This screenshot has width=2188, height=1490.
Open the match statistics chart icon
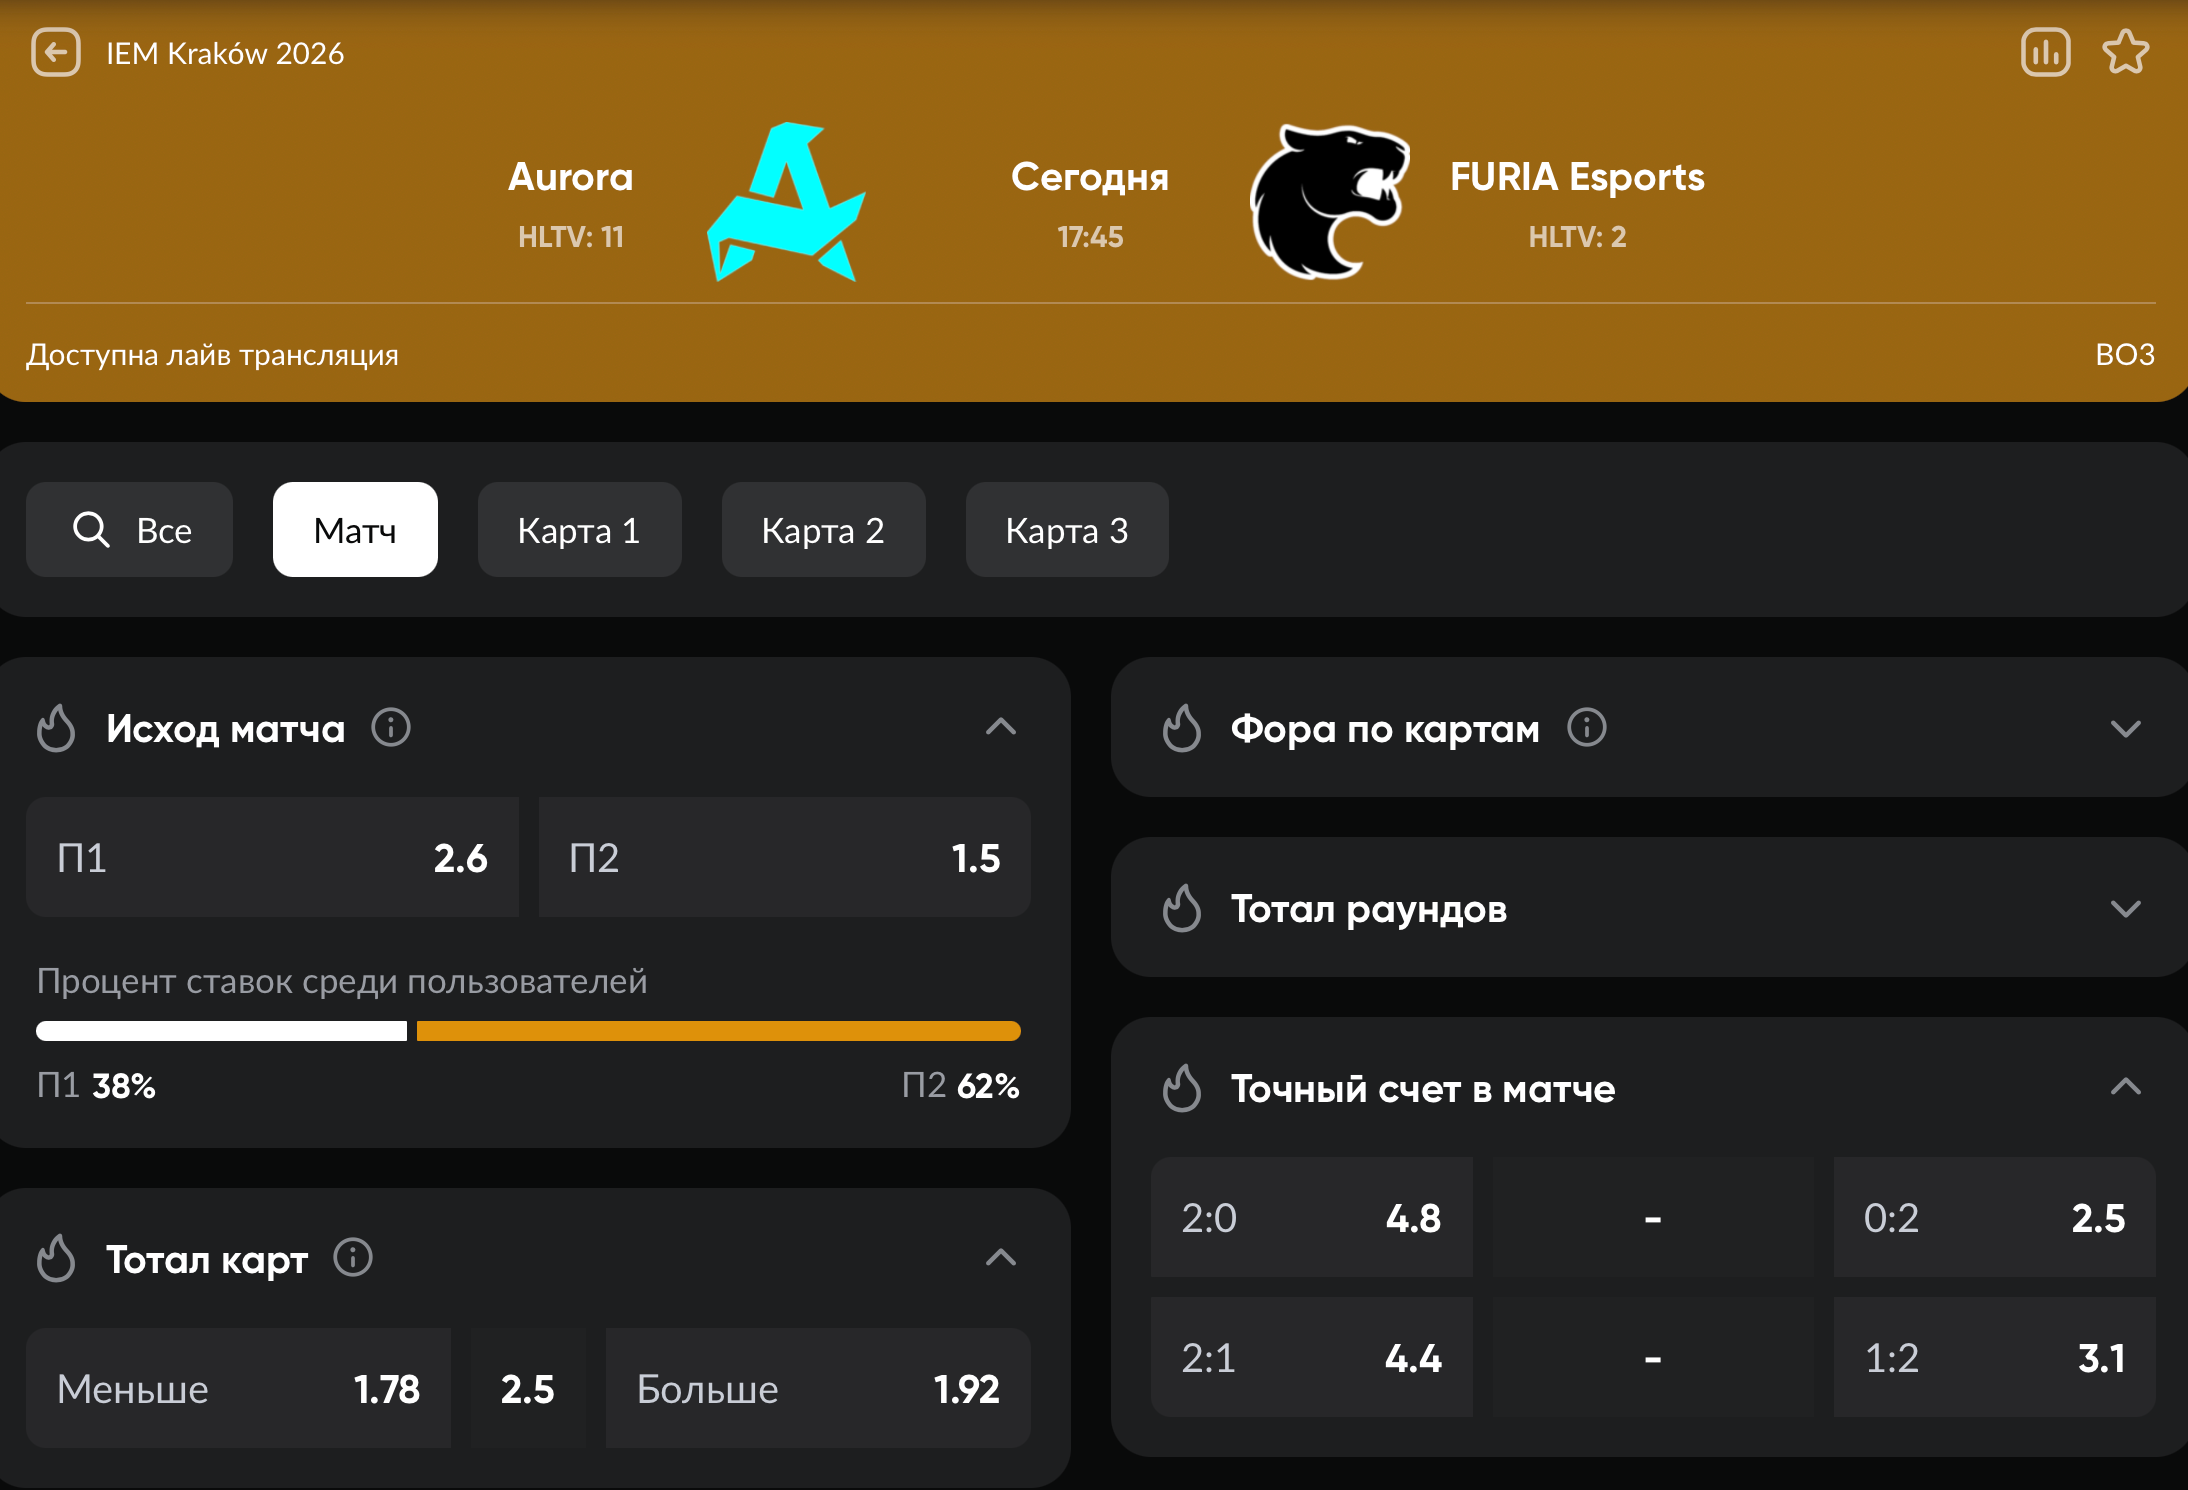tap(2045, 52)
